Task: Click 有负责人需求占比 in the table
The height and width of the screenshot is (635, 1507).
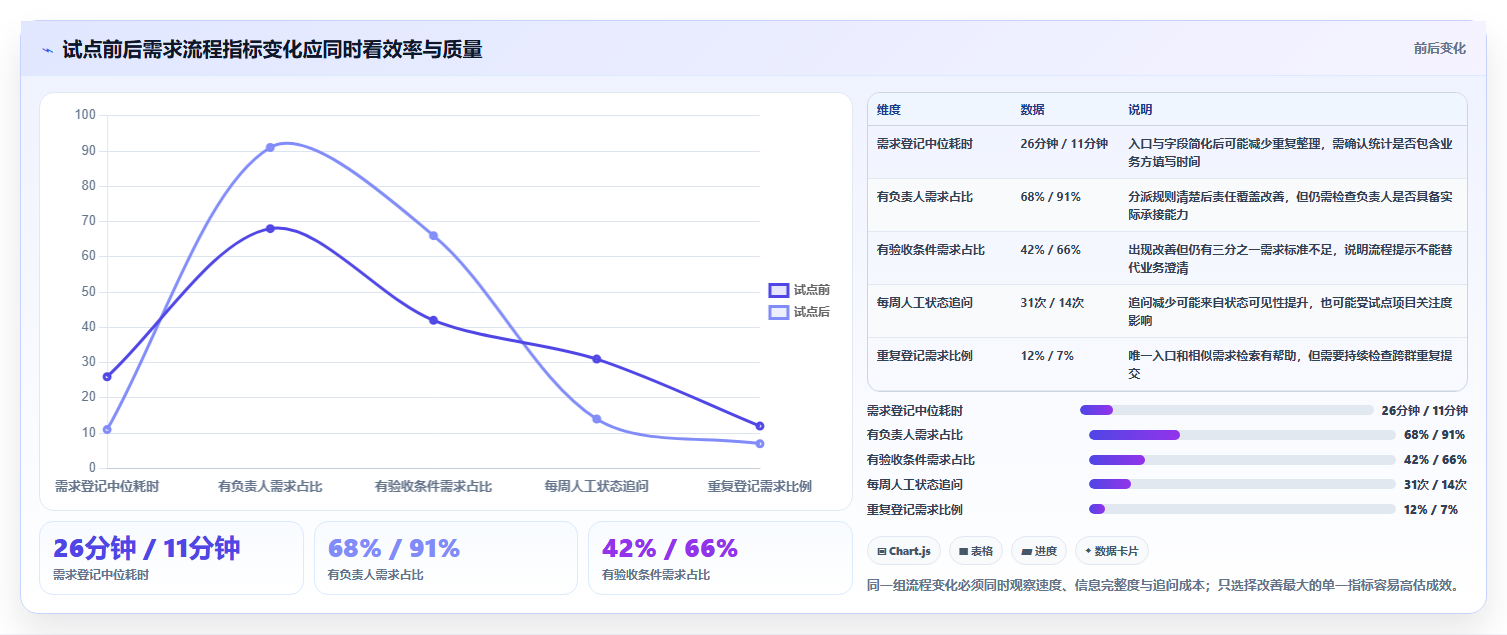Action: click(x=925, y=196)
